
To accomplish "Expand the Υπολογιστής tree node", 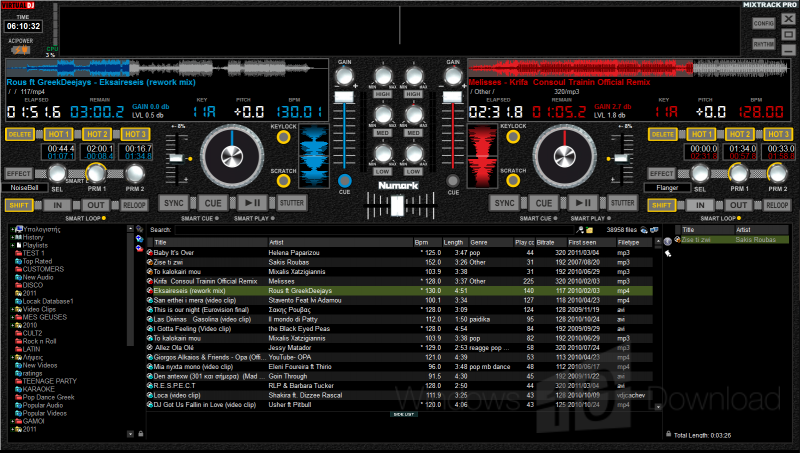I will pyautogui.click(x=12, y=230).
